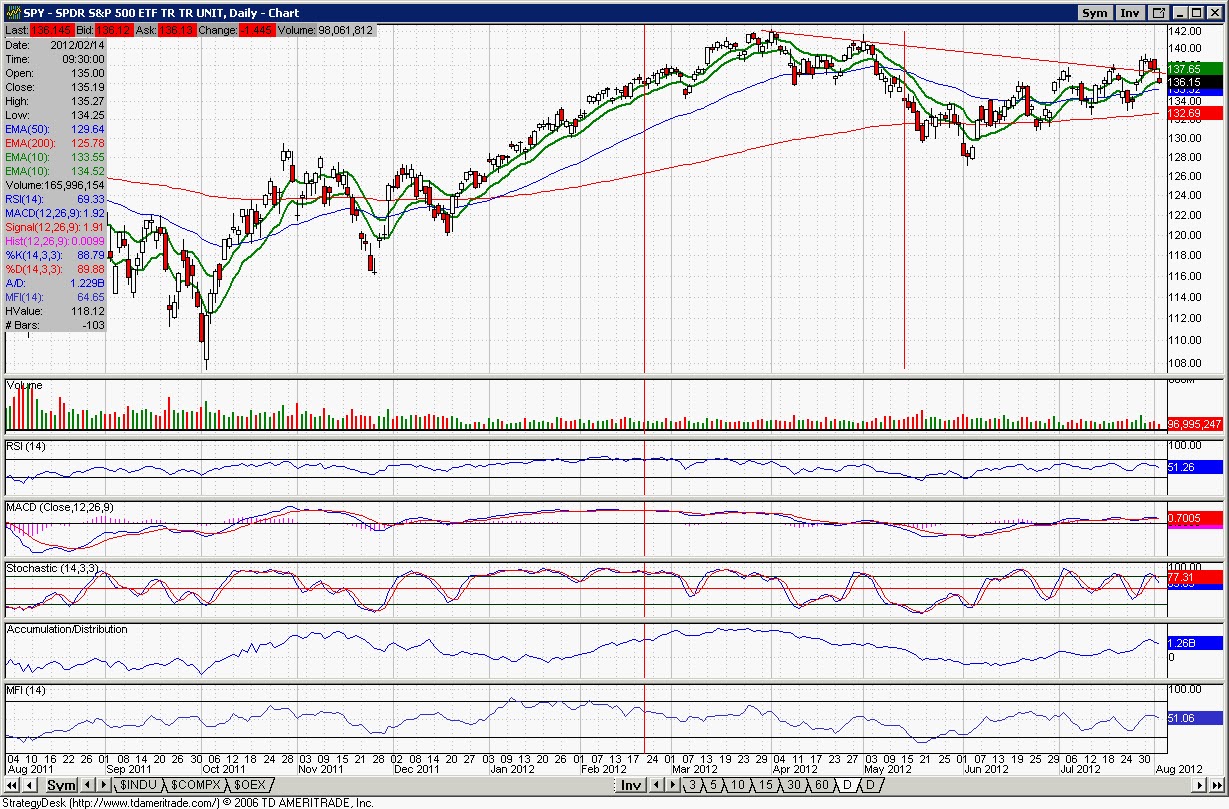Click the EMA(50) value 129.64
Image resolution: width=1229 pixels, height=809 pixels.
pyautogui.click(x=89, y=129)
